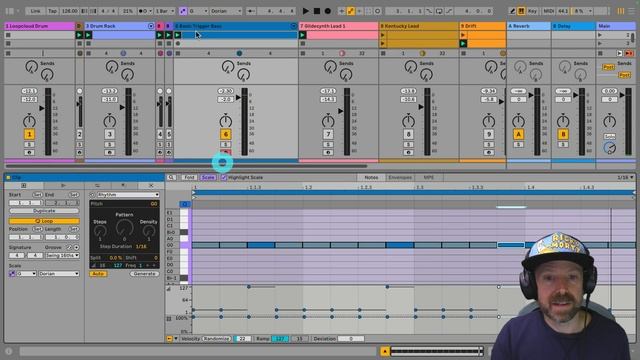The height and width of the screenshot is (360, 640).
Task: Launch the Drift second-row clip
Action: click(x=463, y=43)
